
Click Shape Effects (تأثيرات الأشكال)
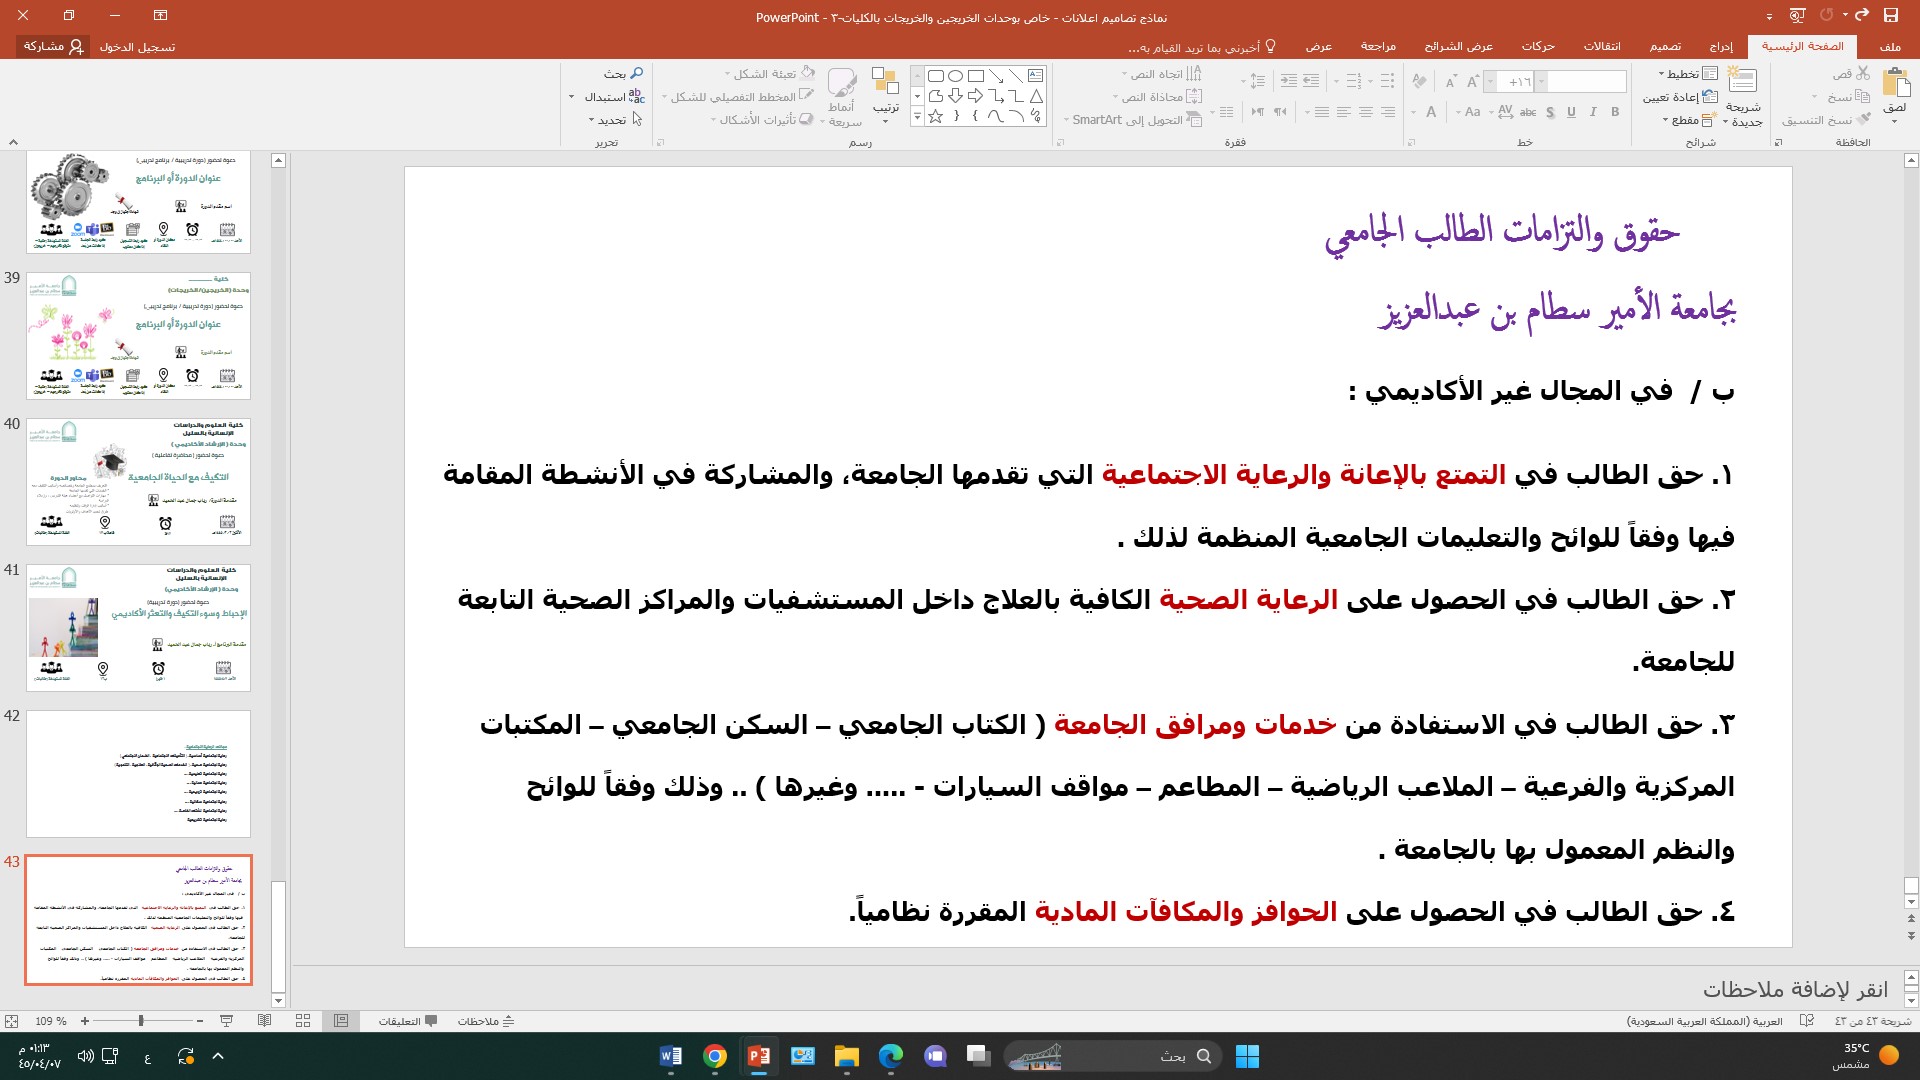(763, 120)
